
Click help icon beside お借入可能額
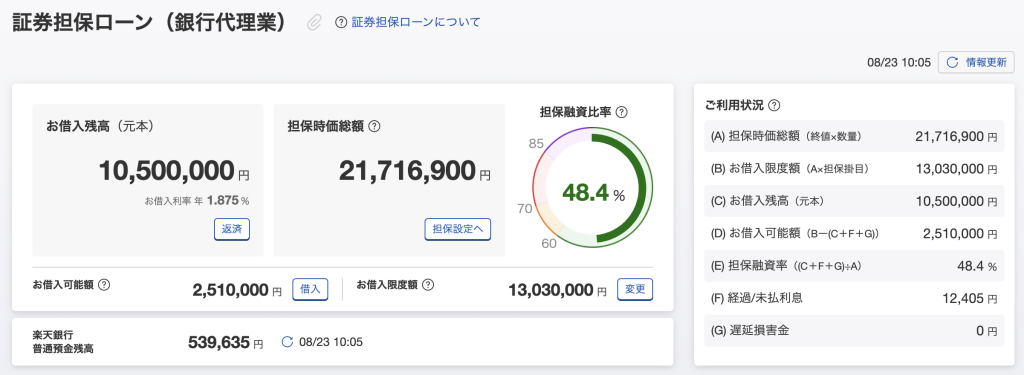click(103, 285)
